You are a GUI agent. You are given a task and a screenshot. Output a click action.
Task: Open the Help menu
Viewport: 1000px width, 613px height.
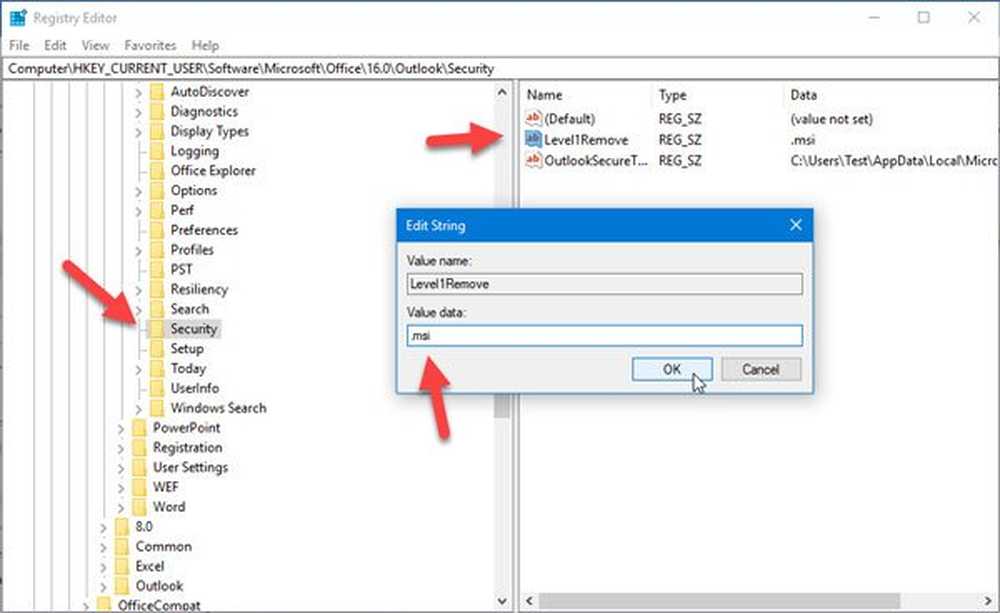click(x=205, y=45)
